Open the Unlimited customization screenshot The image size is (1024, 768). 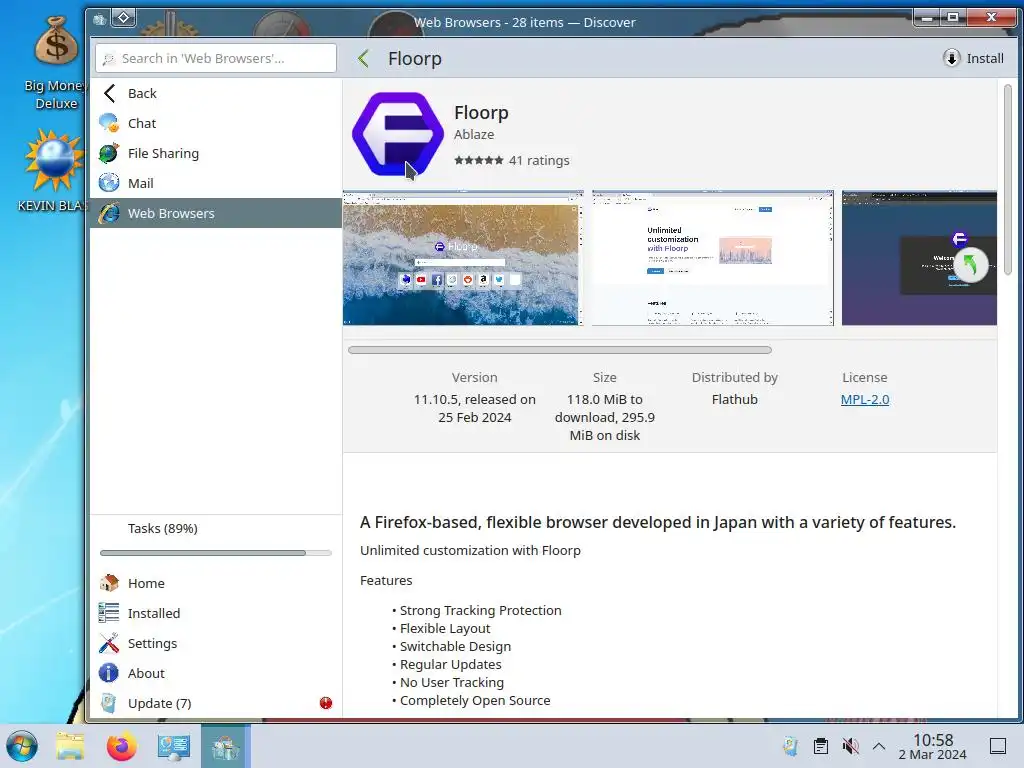(712, 258)
